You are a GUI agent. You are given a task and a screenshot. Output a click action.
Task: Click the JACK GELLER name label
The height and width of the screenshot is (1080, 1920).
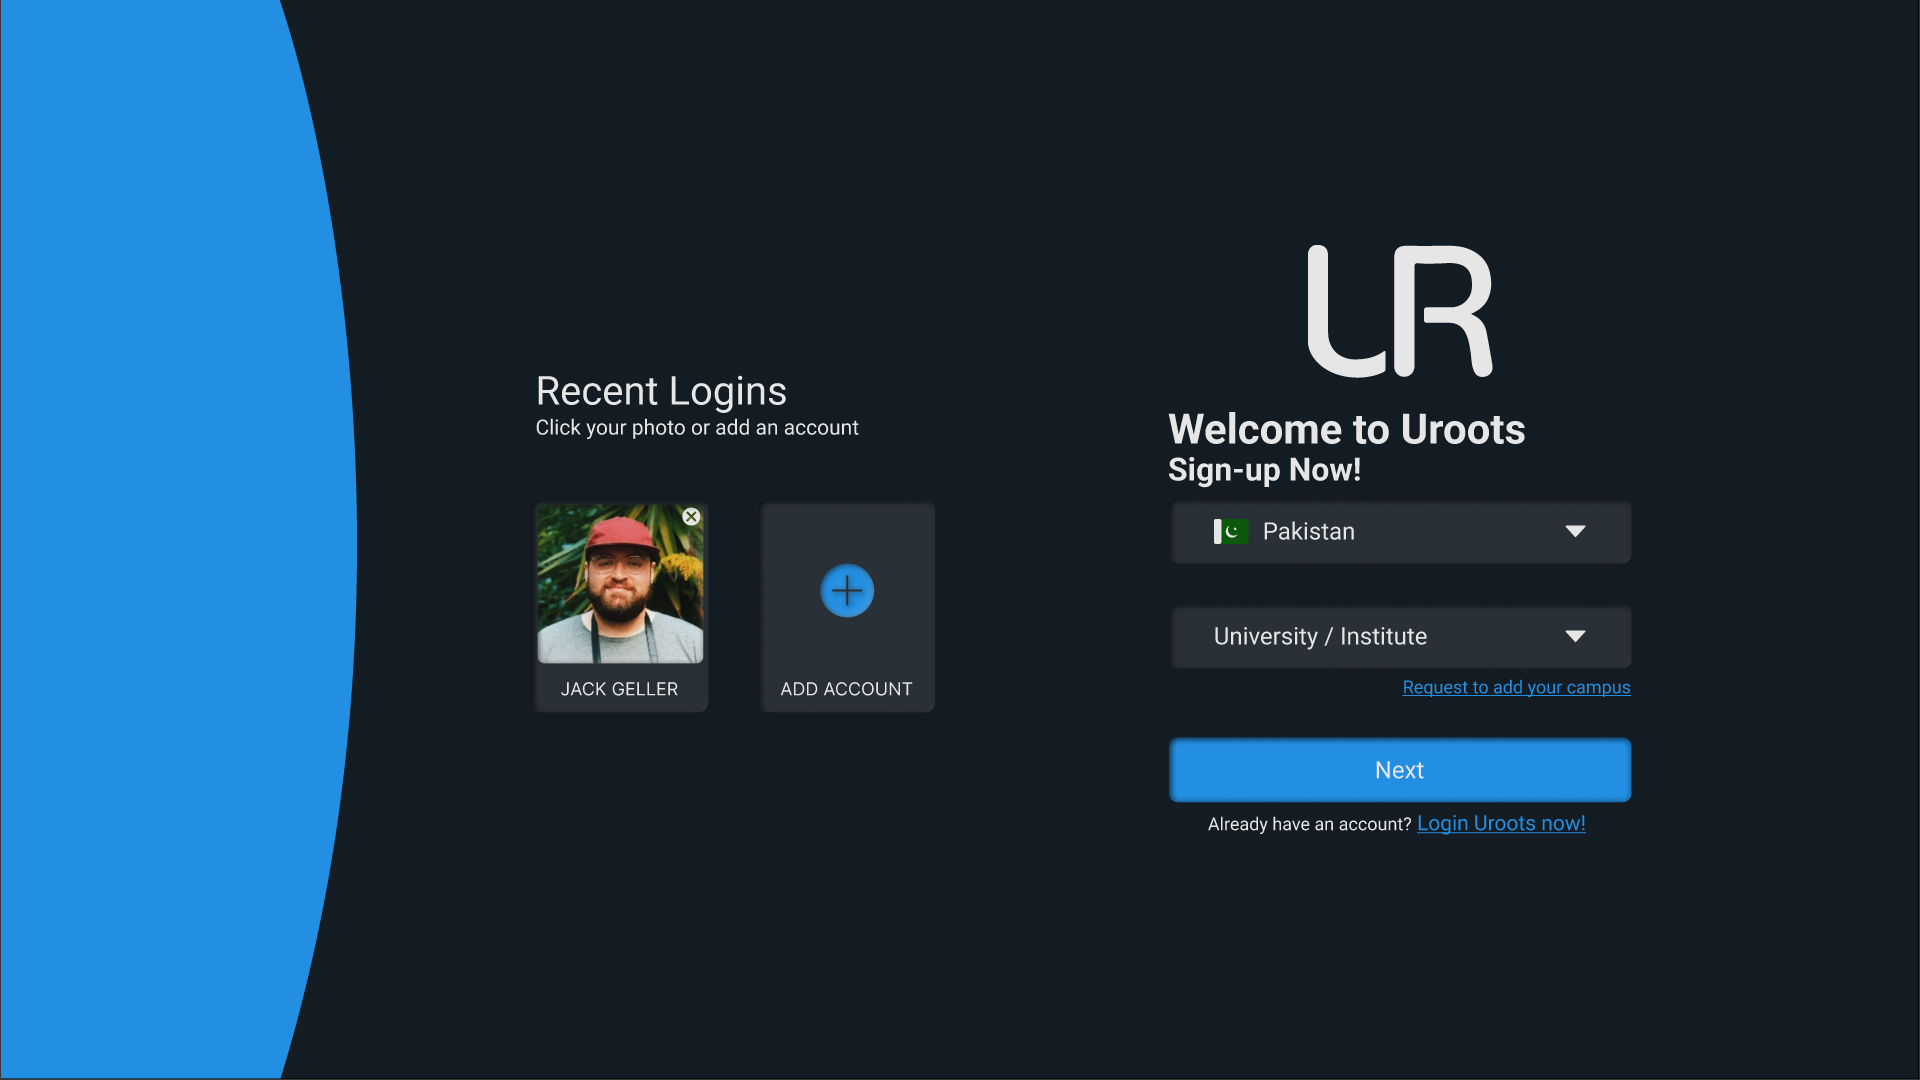pyautogui.click(x=619, y=689)
